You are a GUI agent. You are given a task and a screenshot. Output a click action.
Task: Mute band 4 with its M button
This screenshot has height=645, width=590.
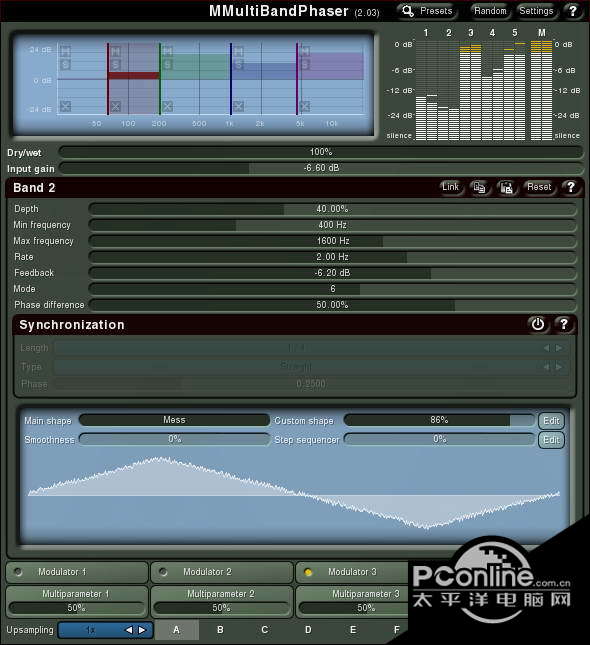pos(238,51)
